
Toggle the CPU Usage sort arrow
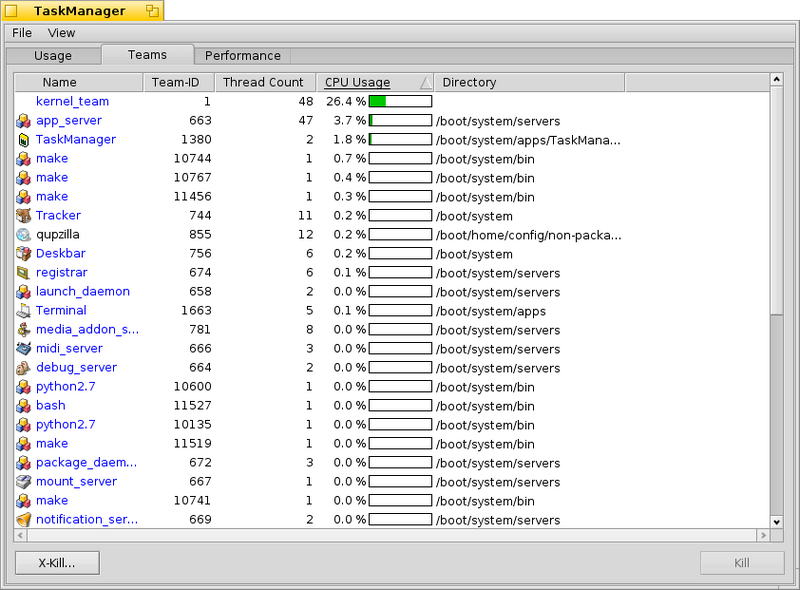pyautogui.click(x=426, y=83)
